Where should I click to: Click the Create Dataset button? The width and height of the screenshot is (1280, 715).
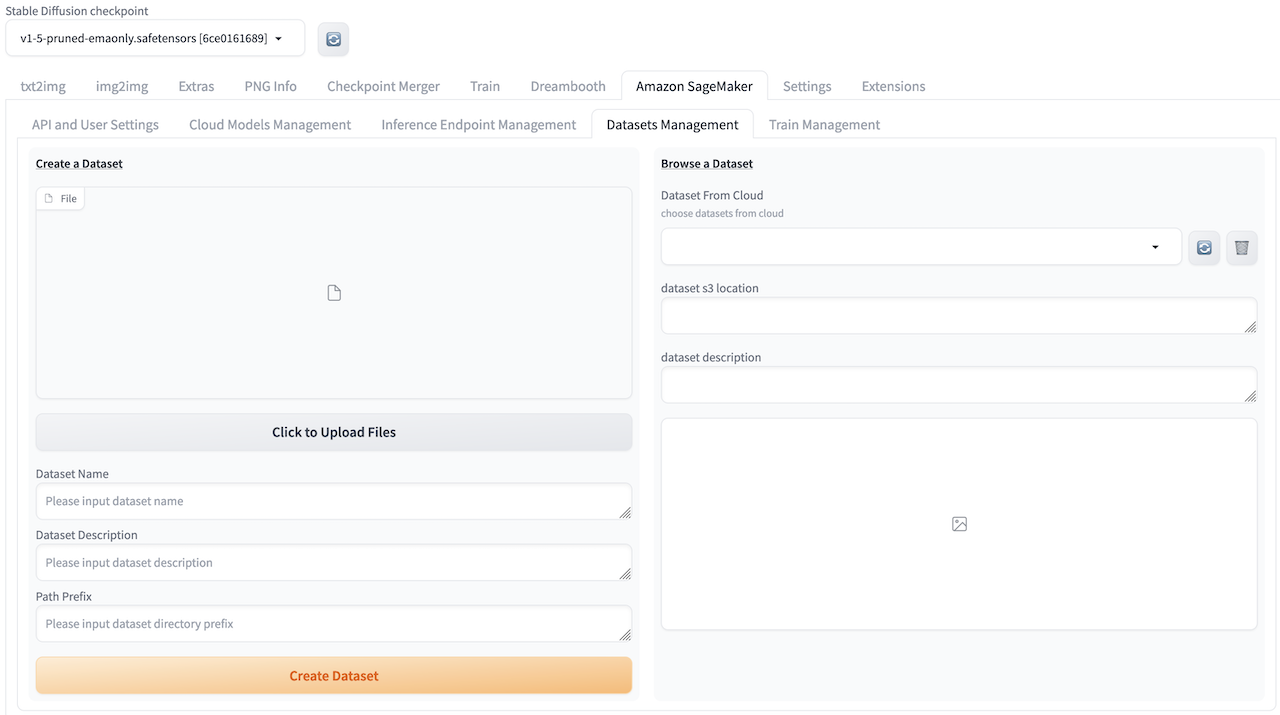pos(334,676)
